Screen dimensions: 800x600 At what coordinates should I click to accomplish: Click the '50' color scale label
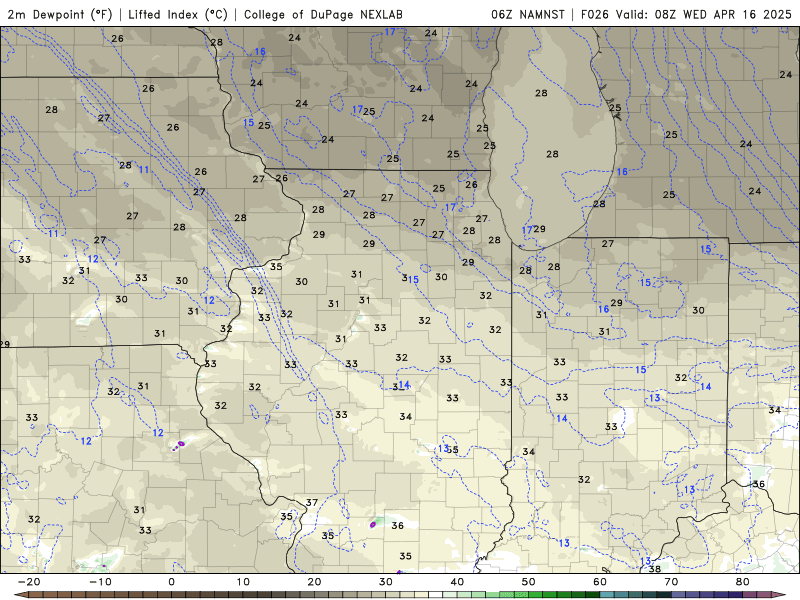(529, 582)
